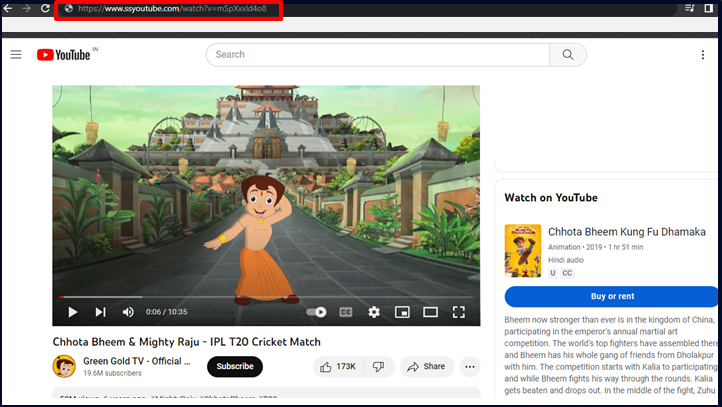Mute the video with the speaker icon

pos(128,312)
